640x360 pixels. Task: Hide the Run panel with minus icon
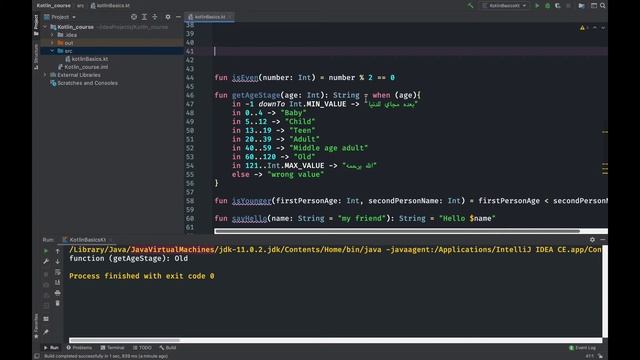[x=602, y=240]
